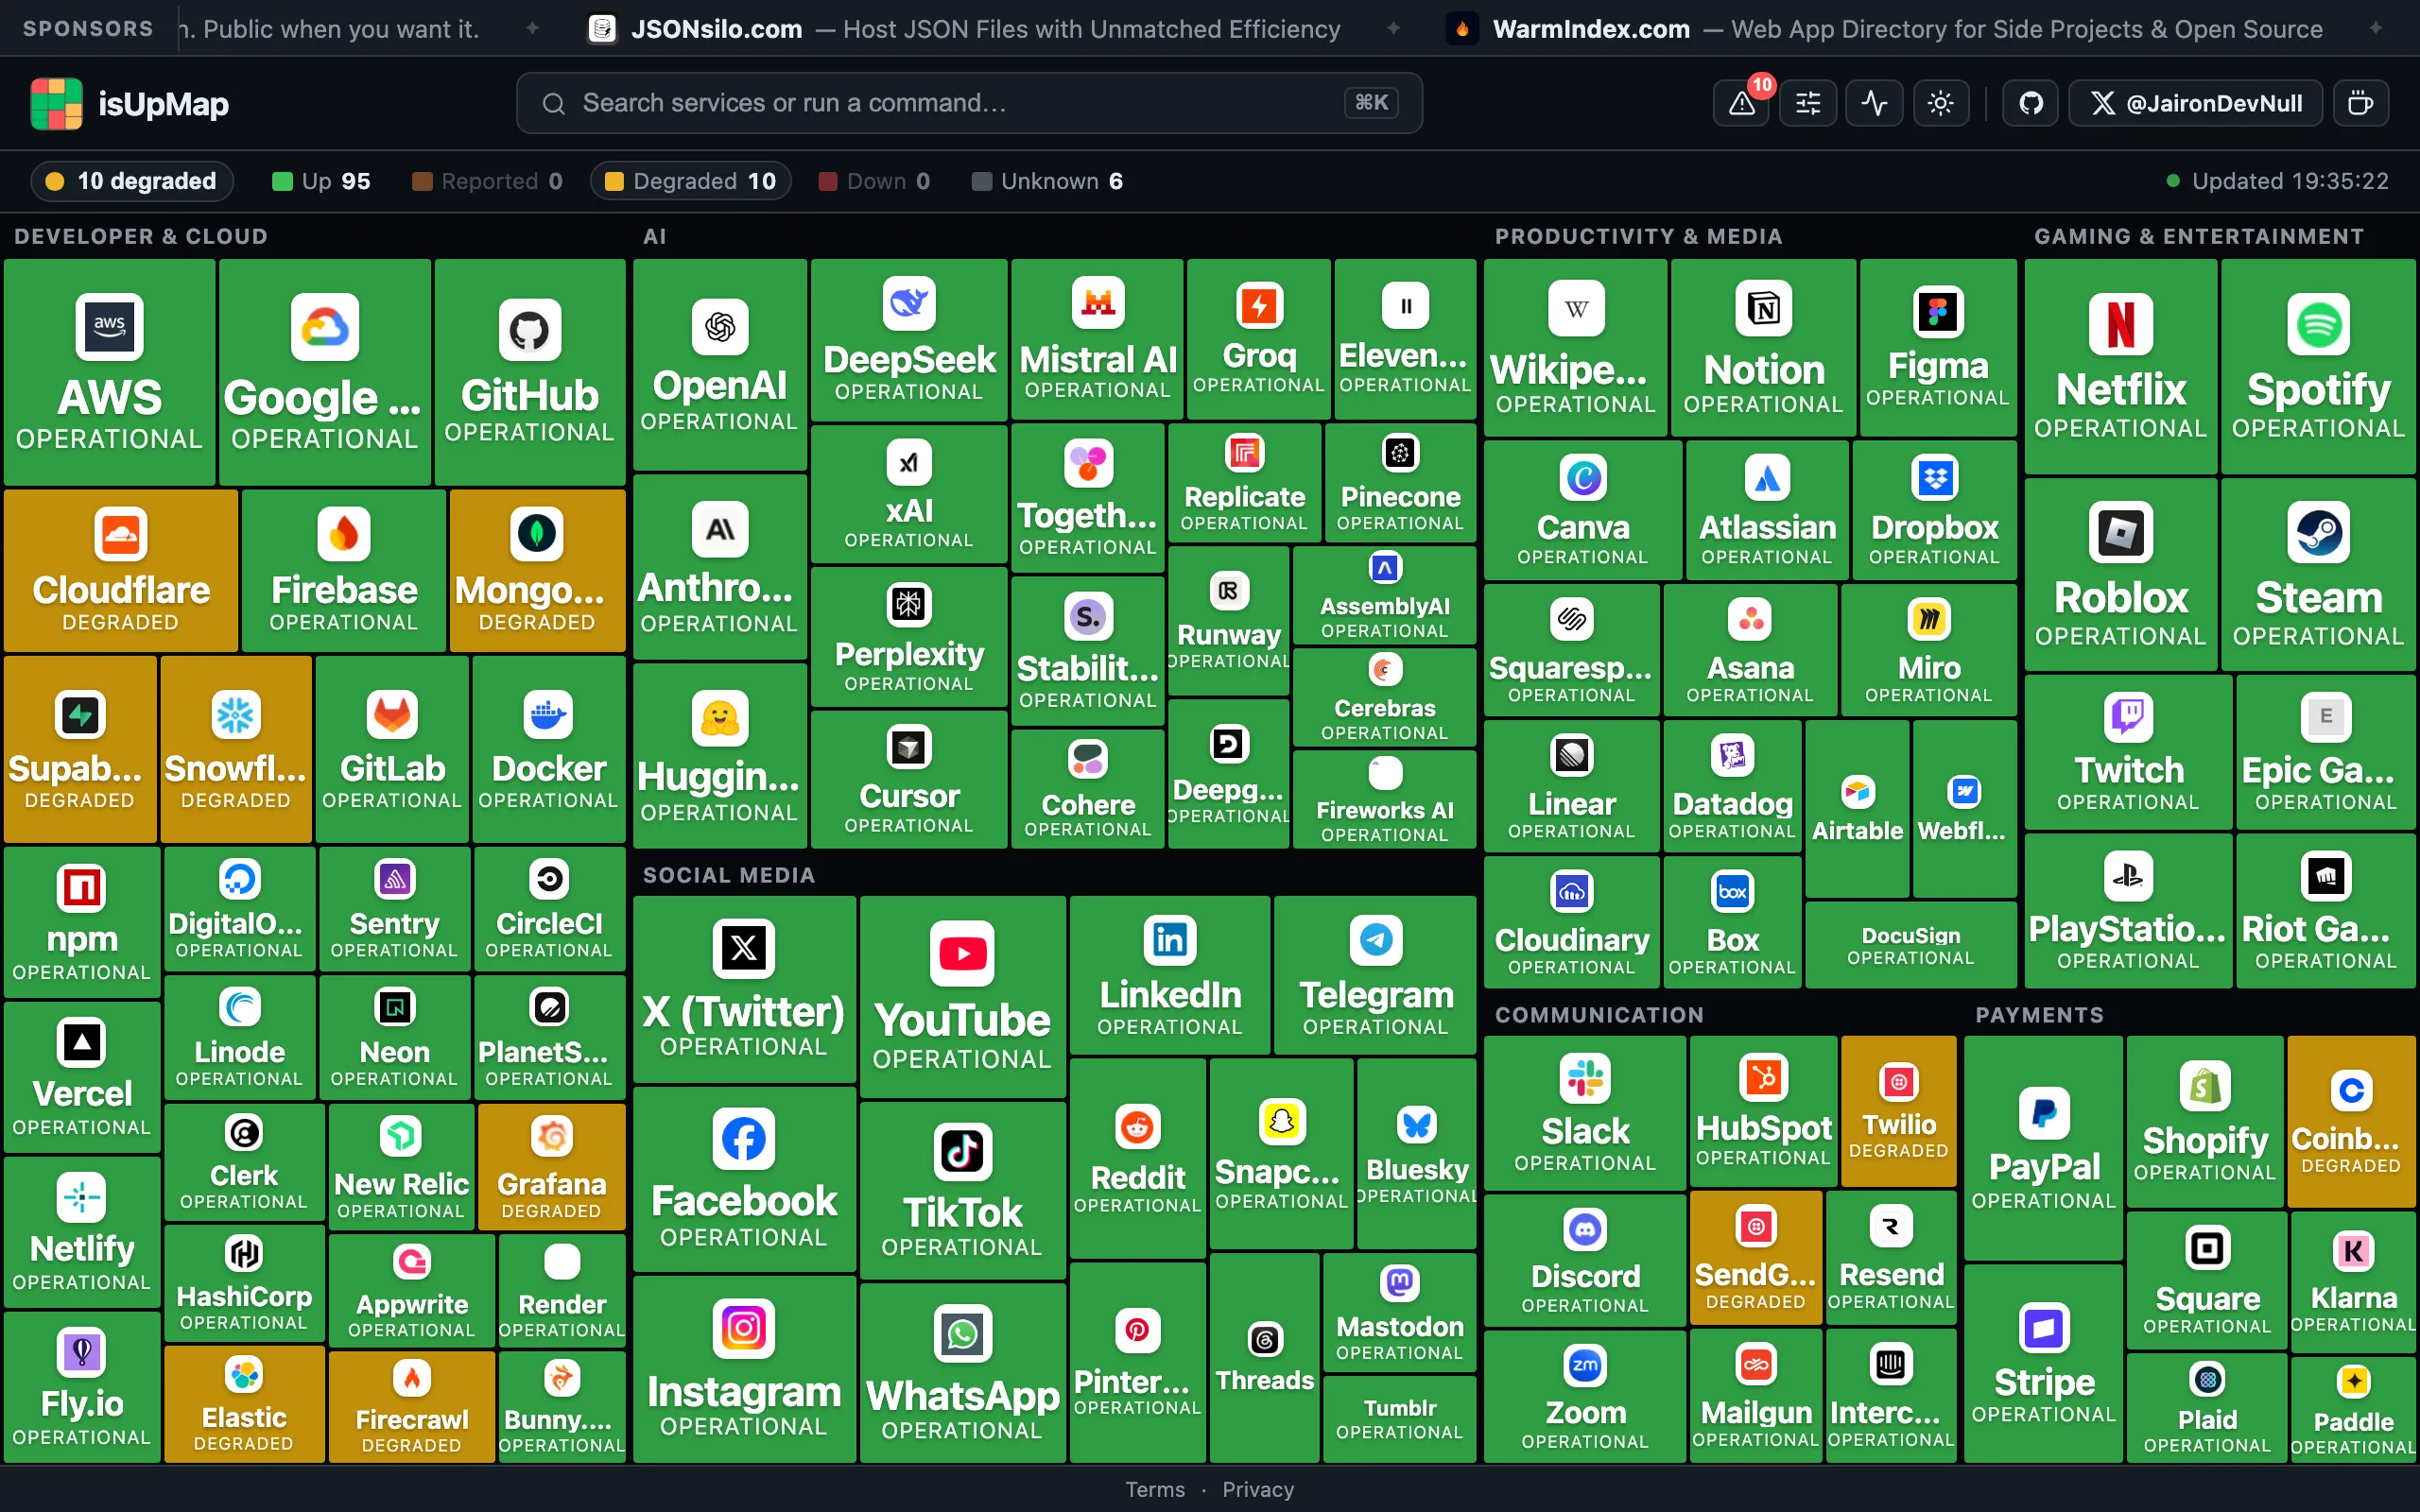Focus the search services input field

pyautogui.click(x=968, y=103)
